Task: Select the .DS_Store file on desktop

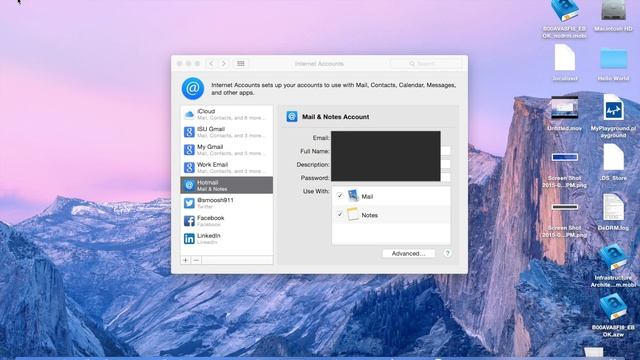Action: pyautogui.click(x=613, y=162)
